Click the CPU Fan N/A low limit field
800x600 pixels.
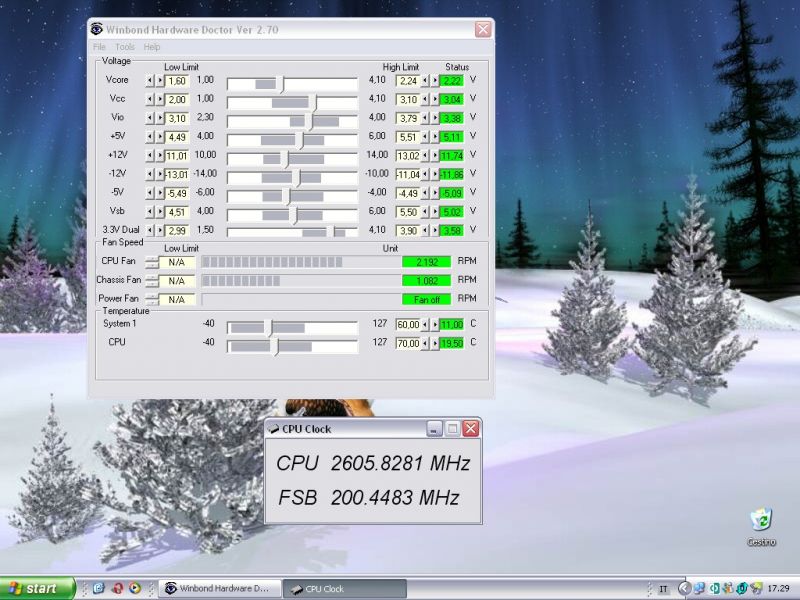(x=177, y=262)
